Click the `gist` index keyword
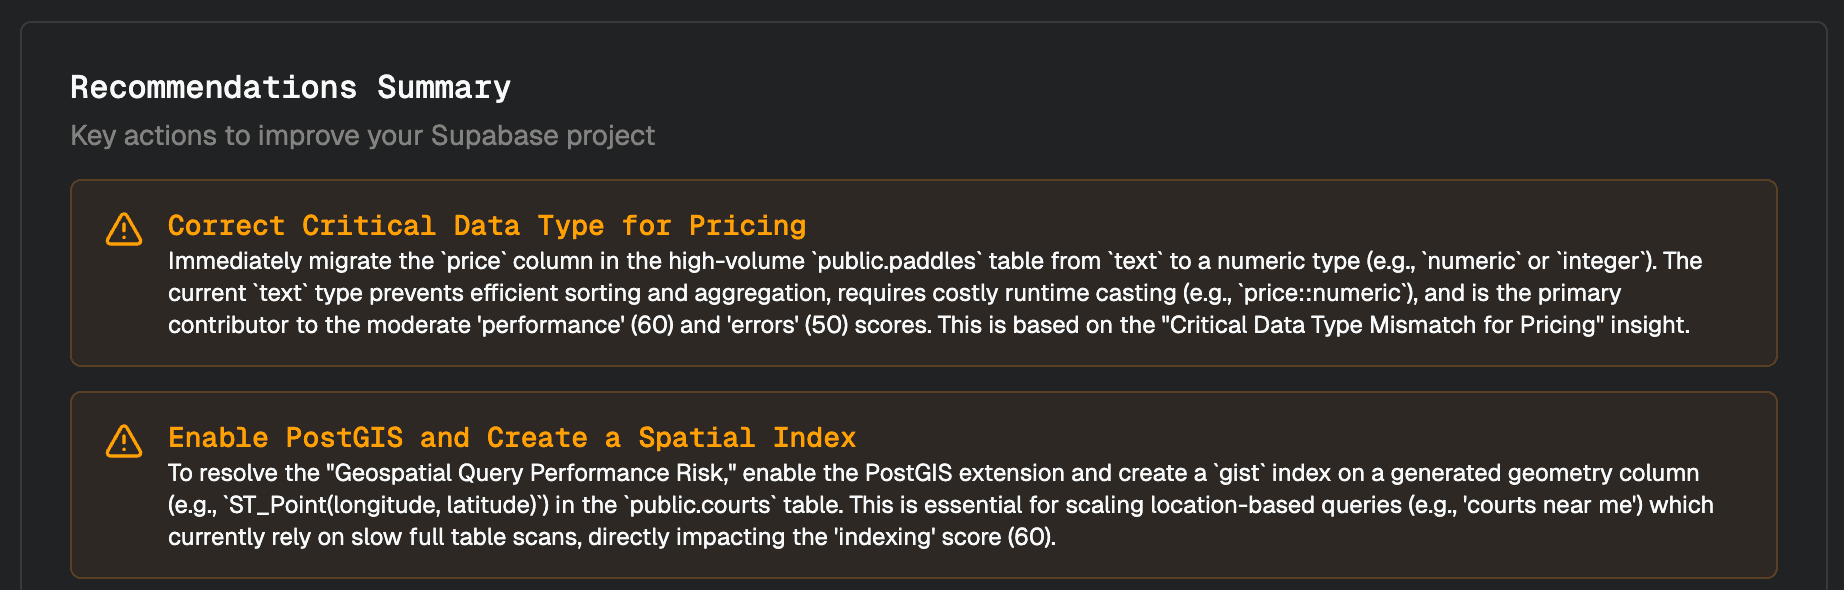The width and height of the screenshot is (1844, 590). click(1238, 473)
